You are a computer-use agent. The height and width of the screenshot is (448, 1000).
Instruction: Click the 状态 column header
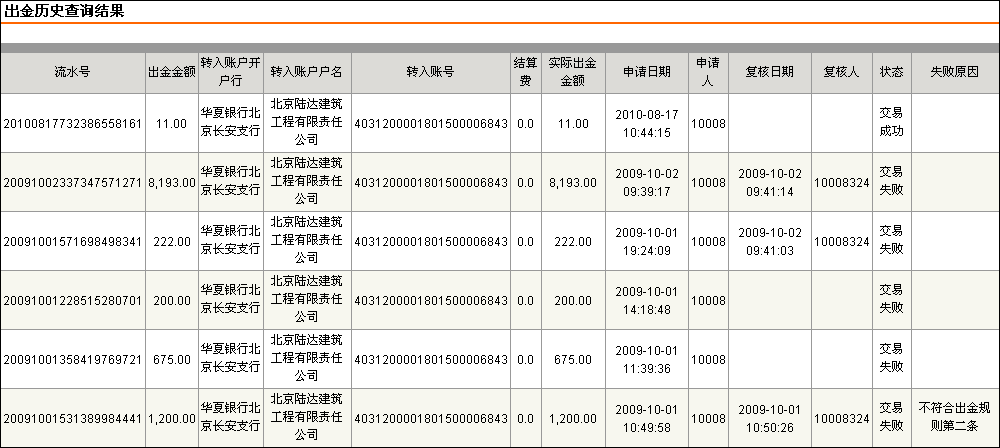[892, 72]
